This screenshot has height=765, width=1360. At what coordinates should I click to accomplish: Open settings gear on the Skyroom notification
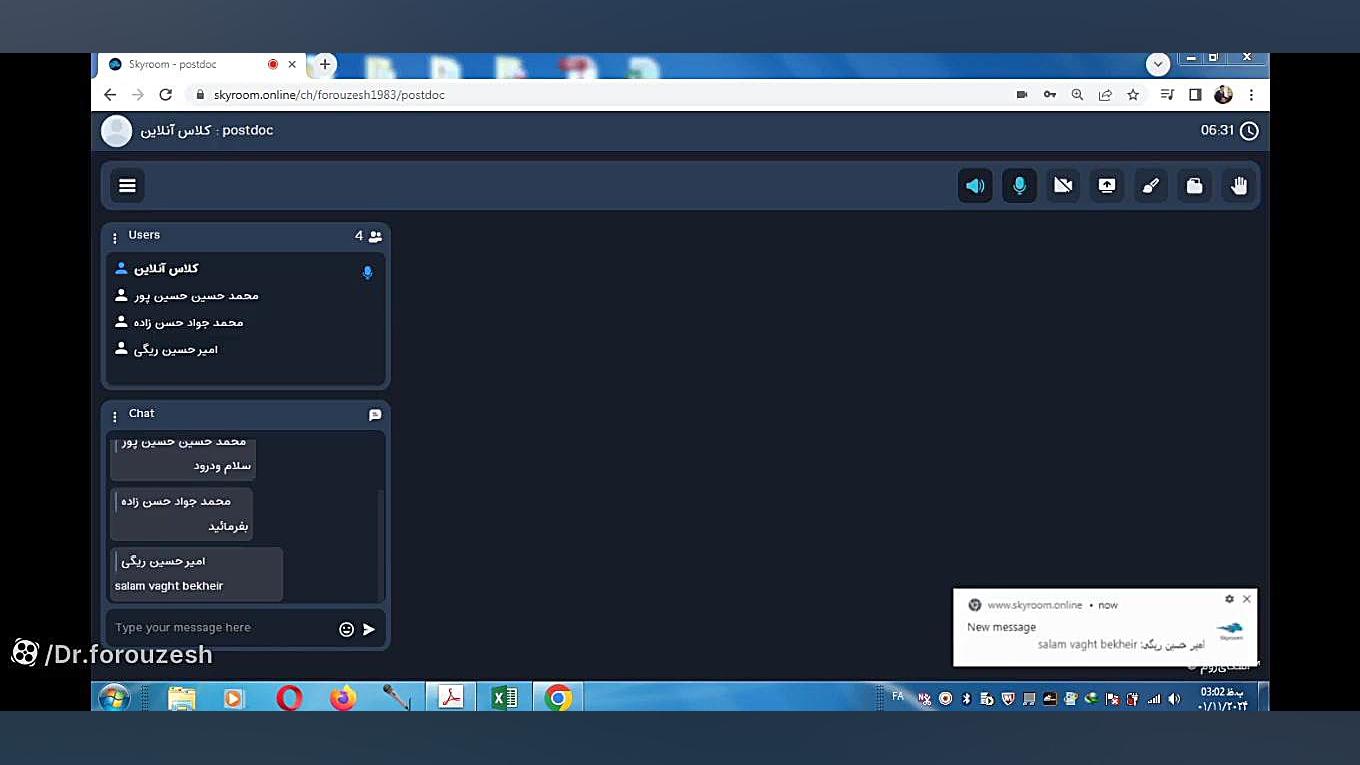(1229, 599)
